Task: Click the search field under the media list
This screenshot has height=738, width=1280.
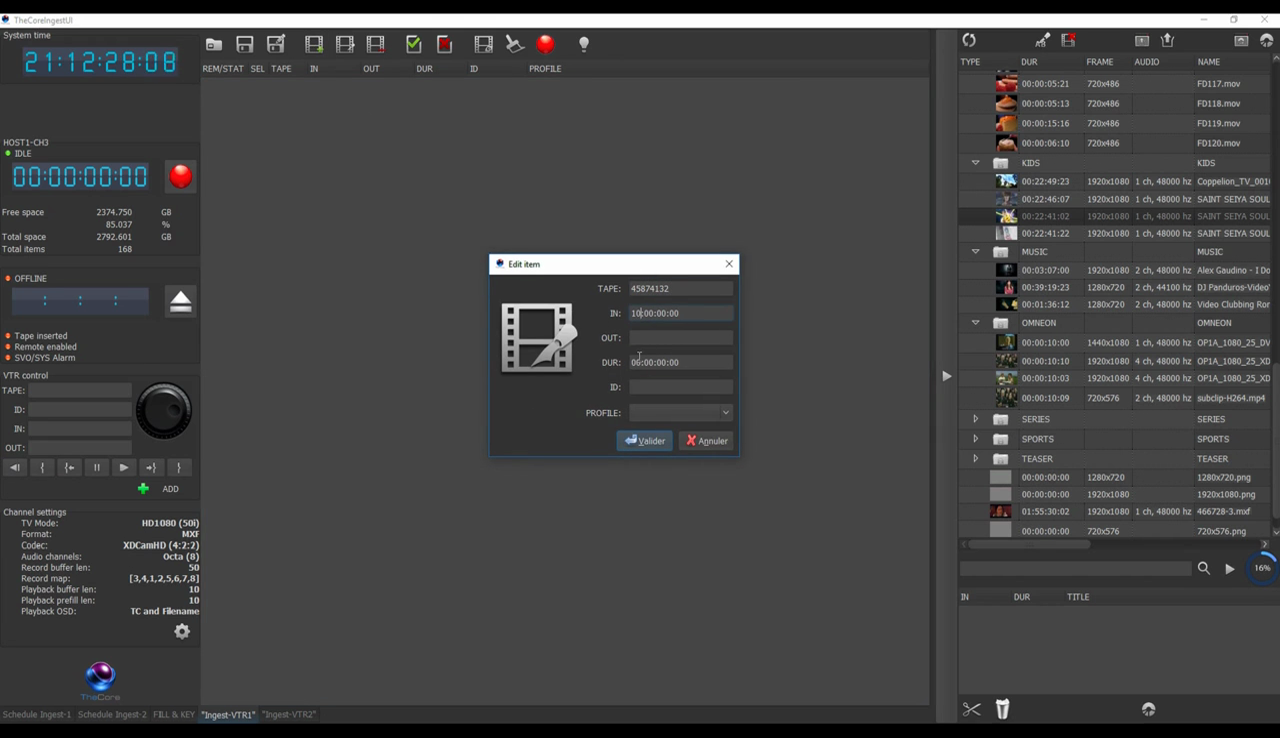Action: point(1076,568)
